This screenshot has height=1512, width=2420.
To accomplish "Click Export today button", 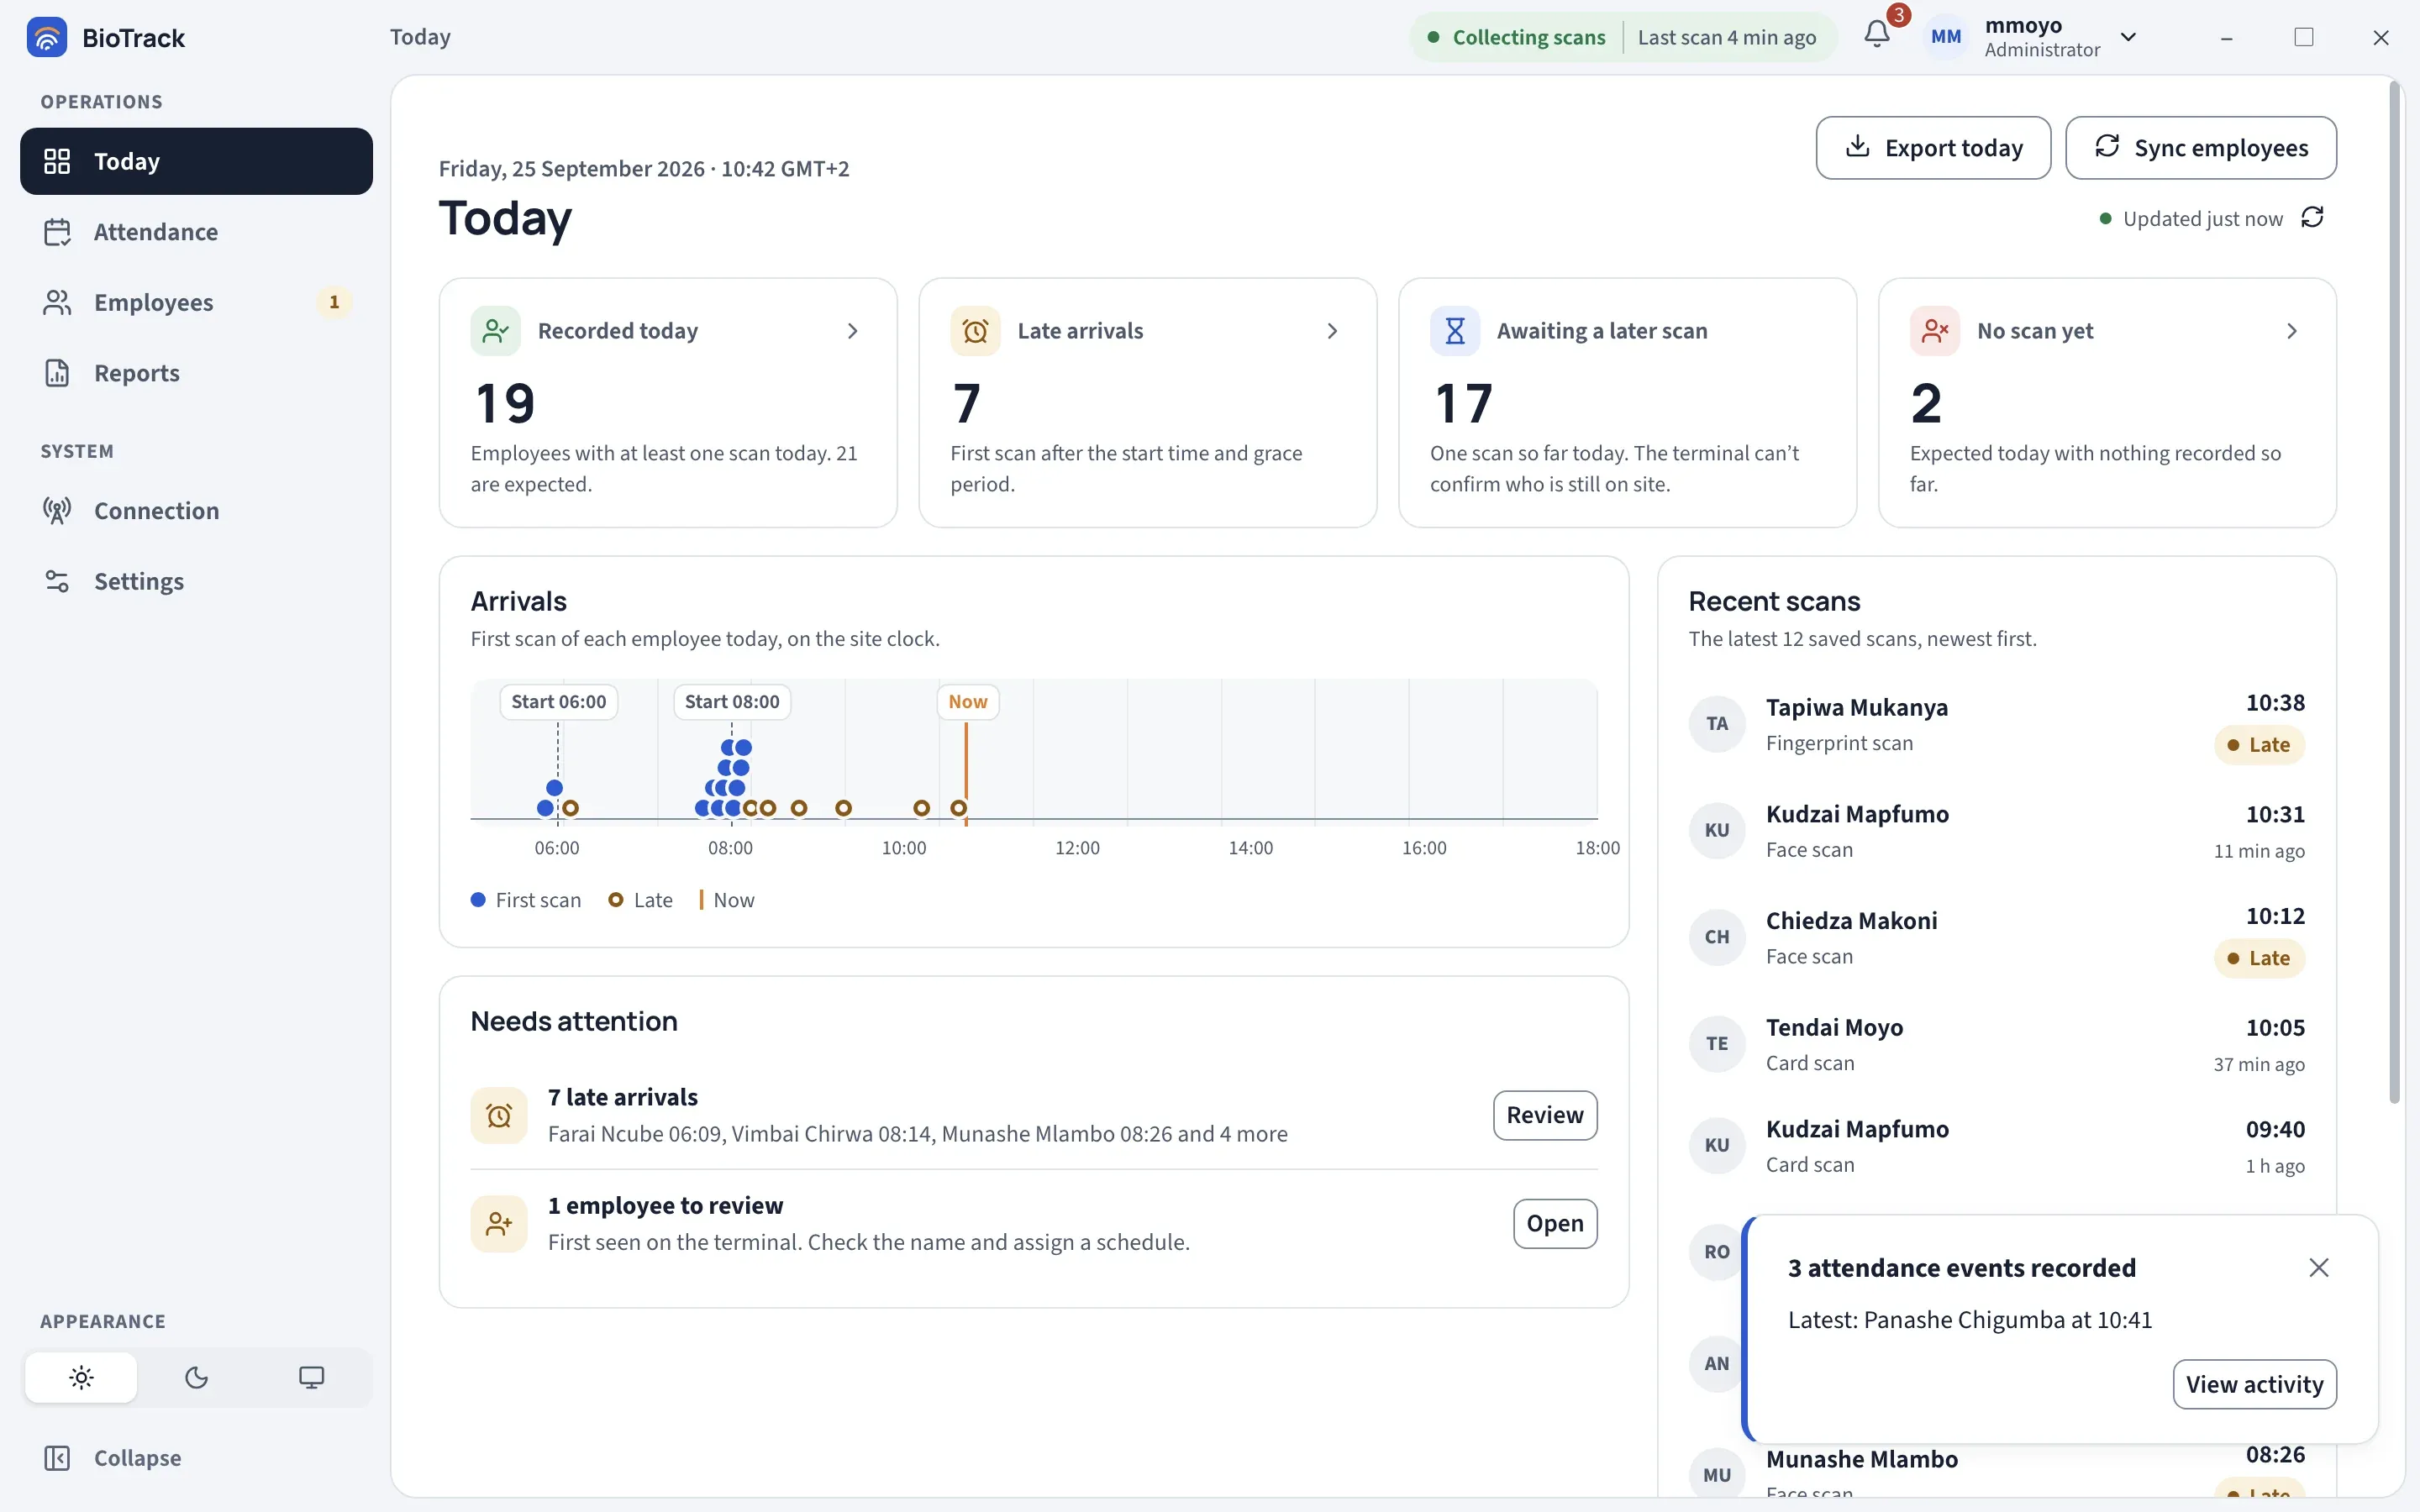I will click(x=1933, y=148).
